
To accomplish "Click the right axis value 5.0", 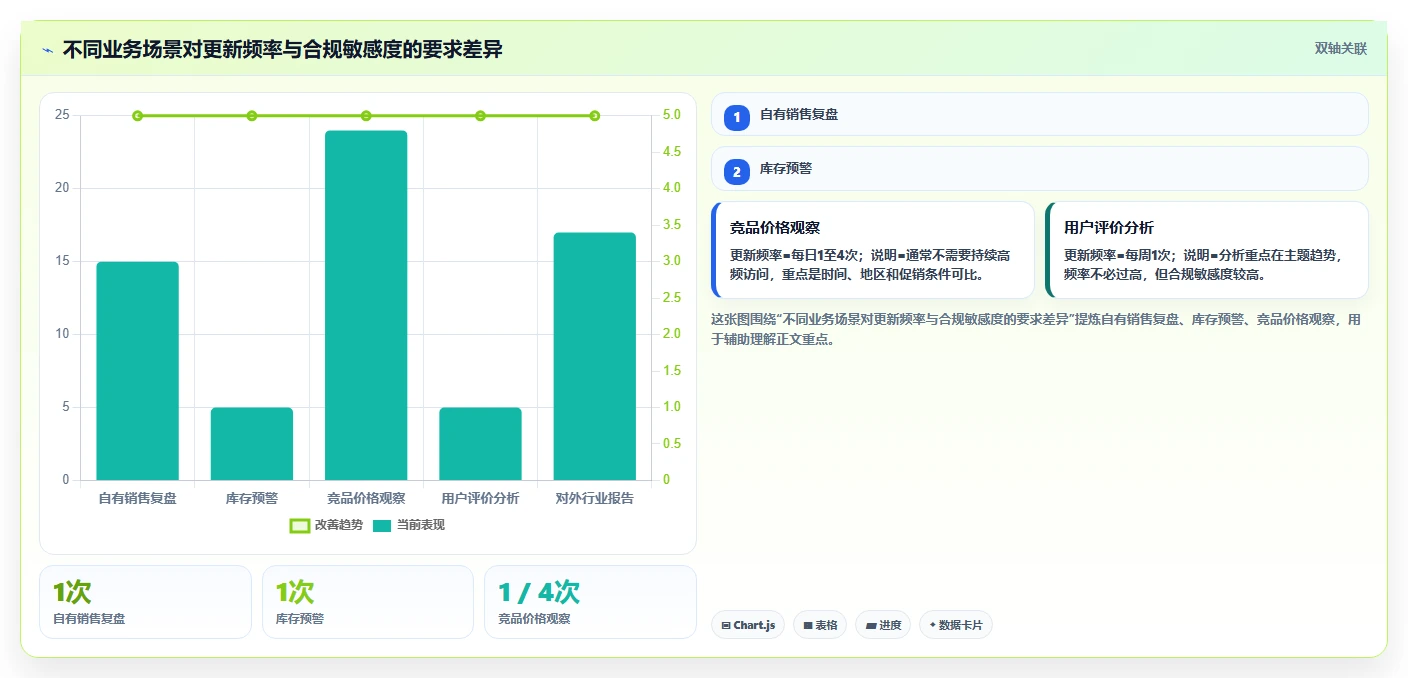I will (672, 115).
